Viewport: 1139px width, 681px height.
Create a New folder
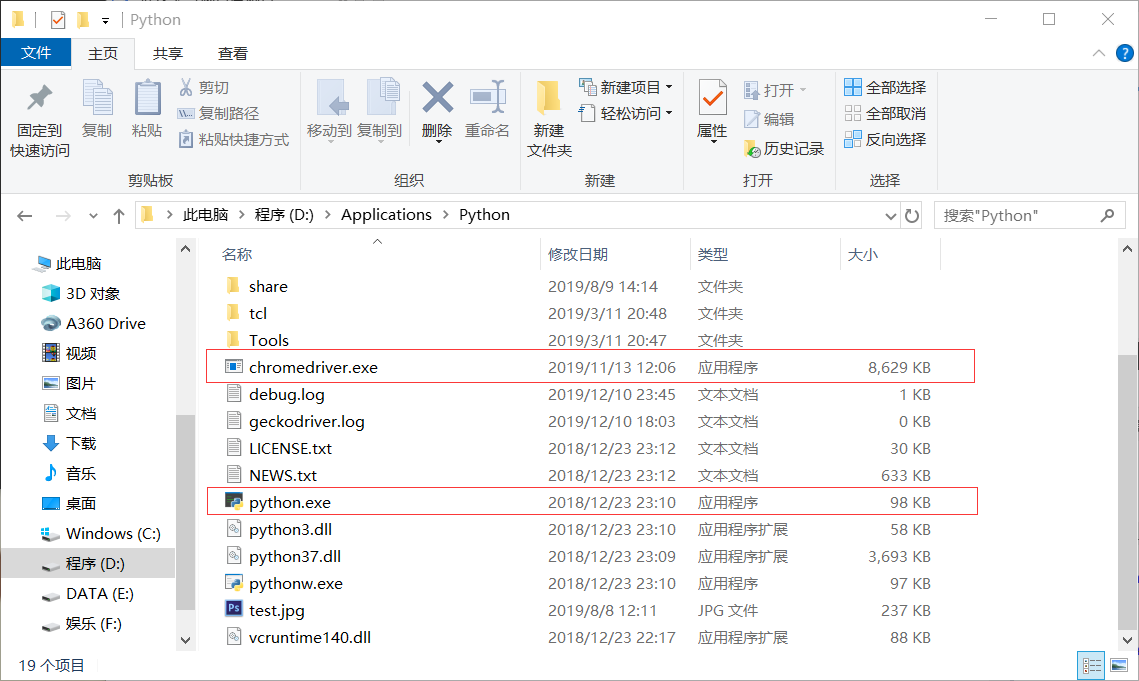click(549, 120)
